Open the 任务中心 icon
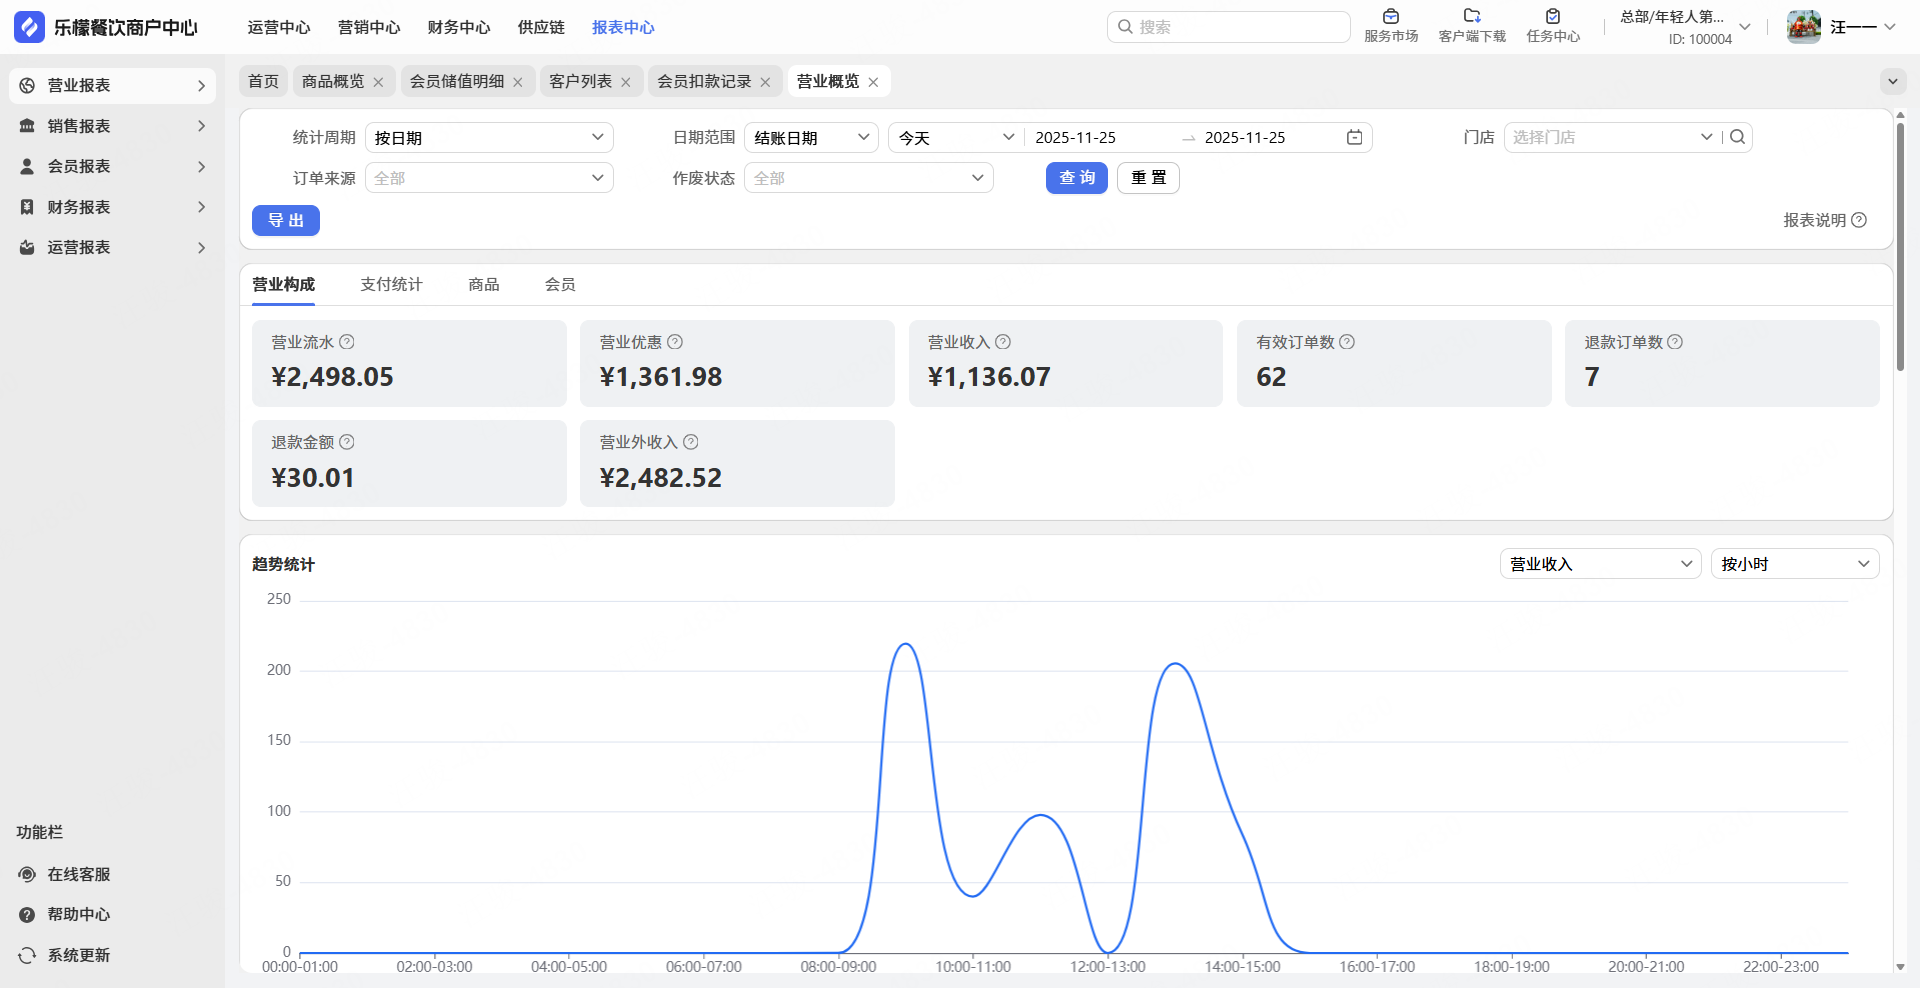 [1553, 16]
